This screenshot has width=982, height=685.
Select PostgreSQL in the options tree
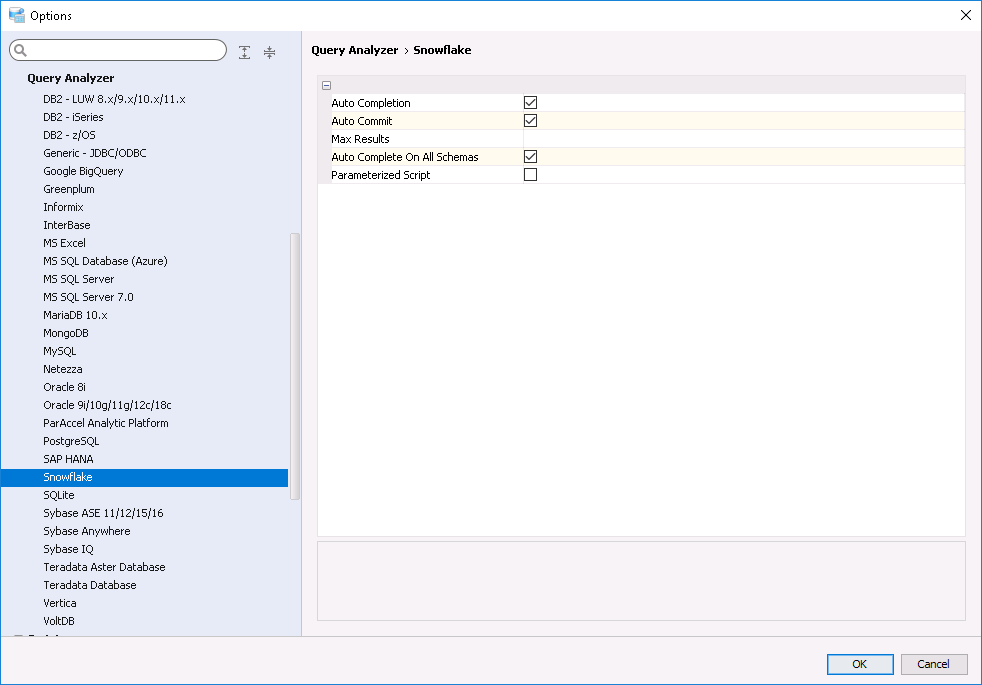coord(71,441)
